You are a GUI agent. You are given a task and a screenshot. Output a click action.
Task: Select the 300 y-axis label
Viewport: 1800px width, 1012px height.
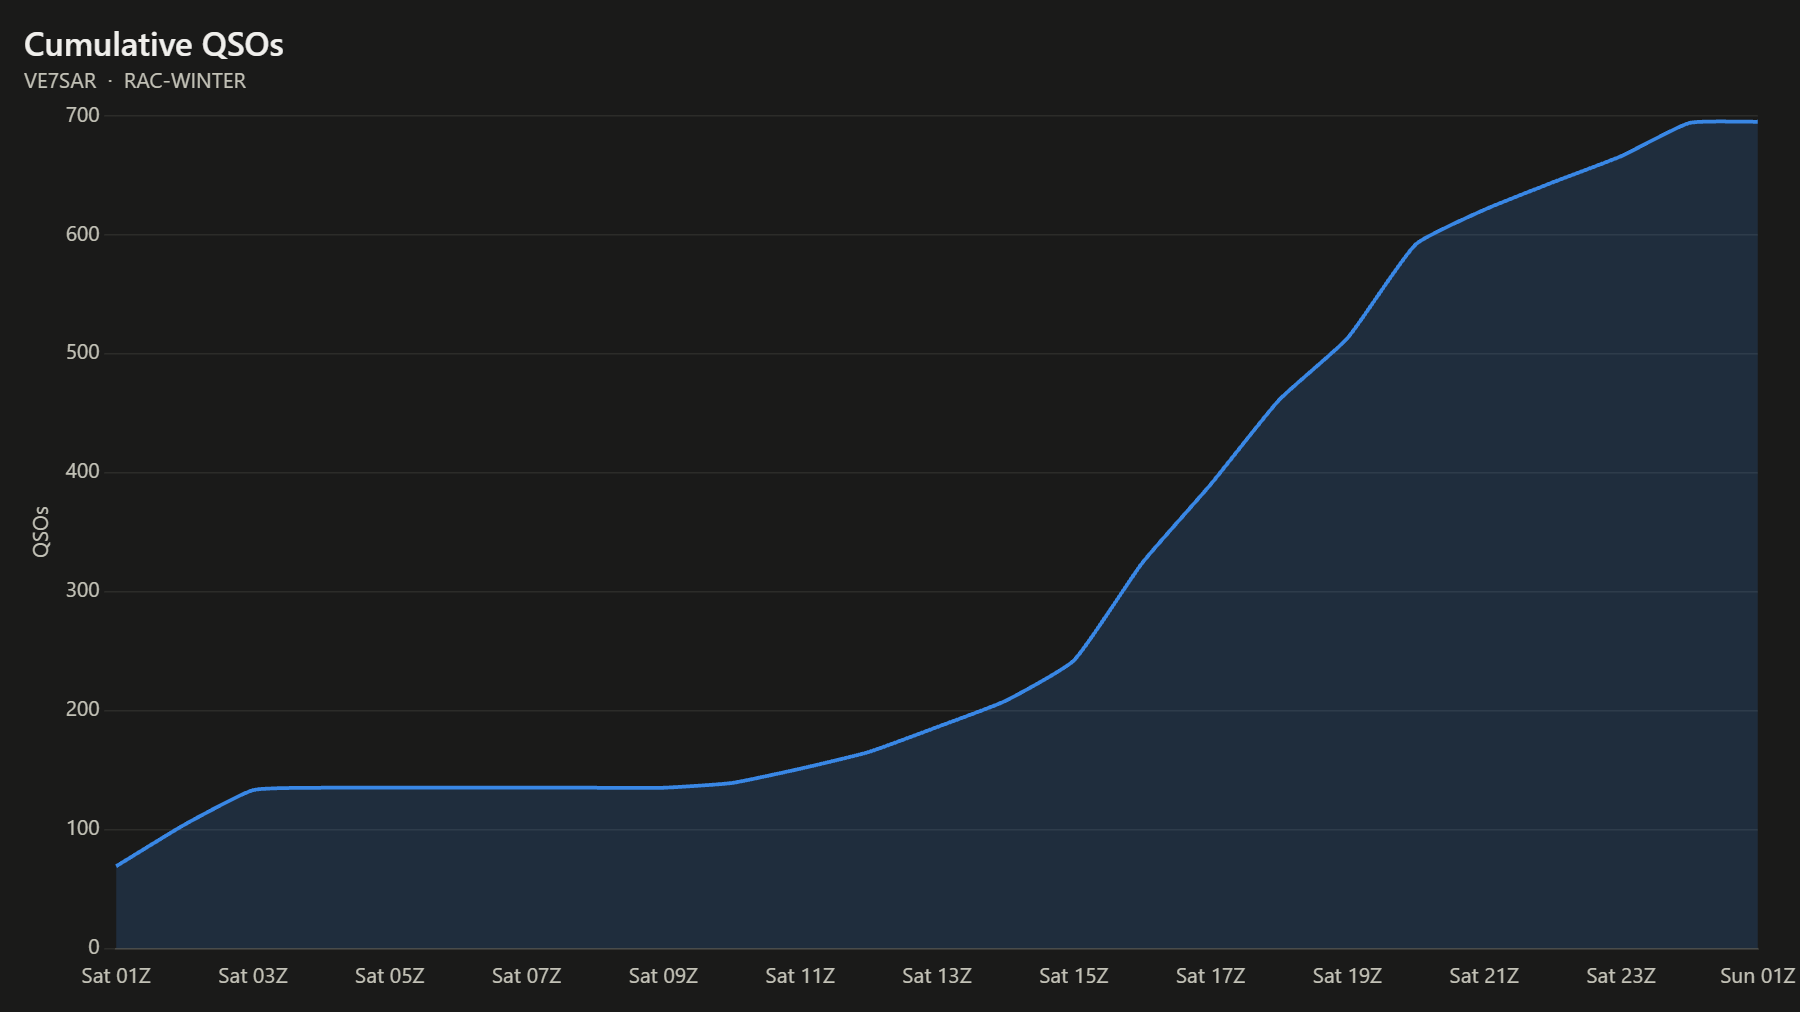click(x=83, y=591)
